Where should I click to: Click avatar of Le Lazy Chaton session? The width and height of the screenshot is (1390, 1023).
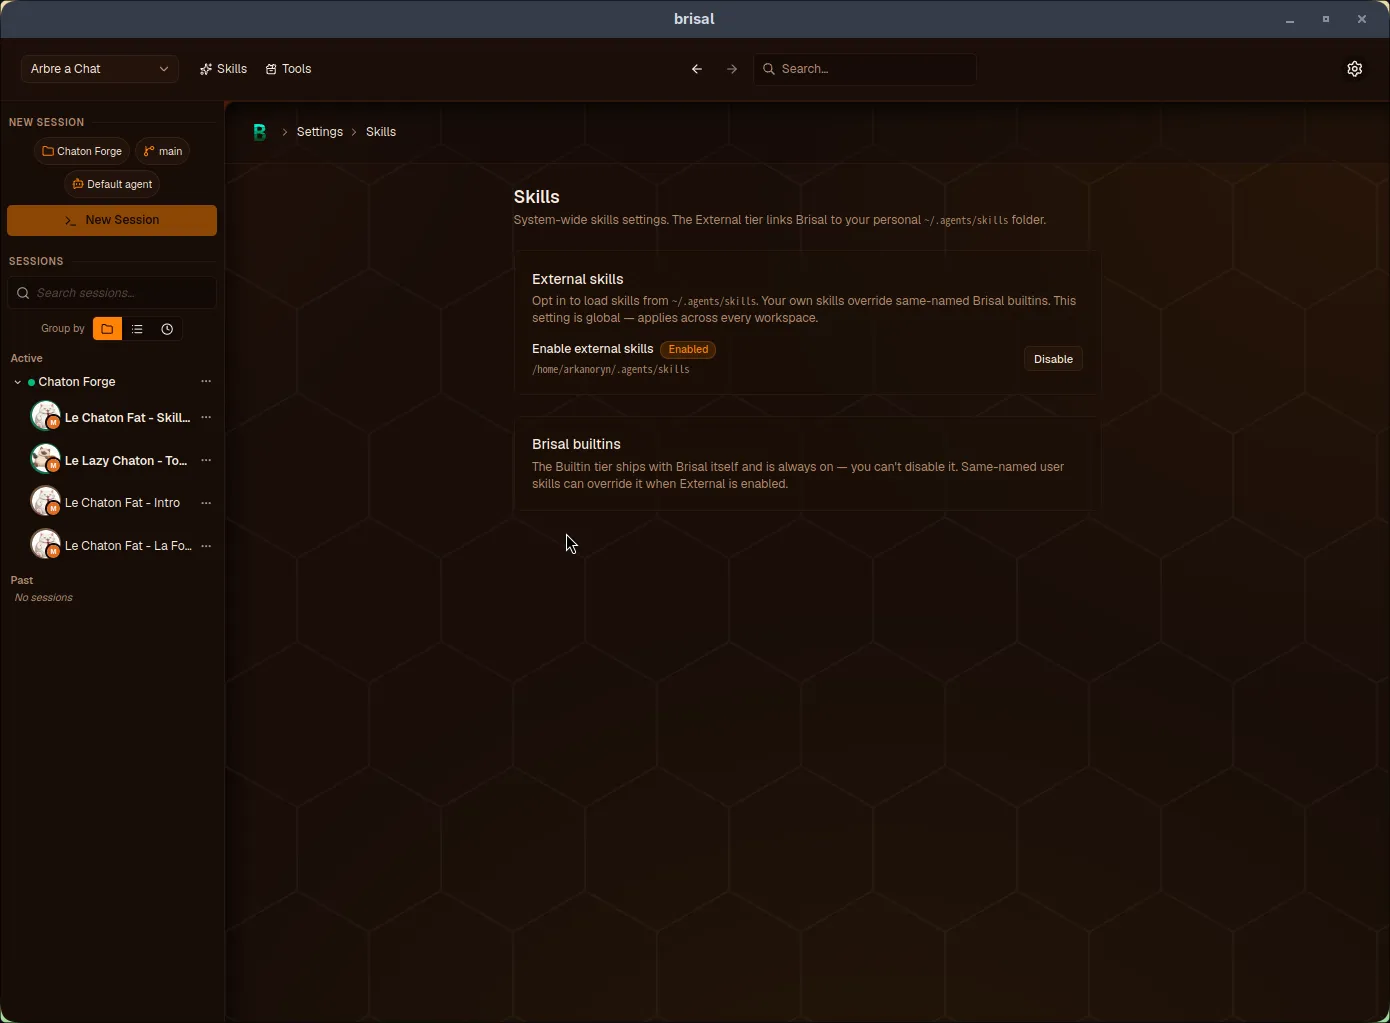(x=46, y=459)
